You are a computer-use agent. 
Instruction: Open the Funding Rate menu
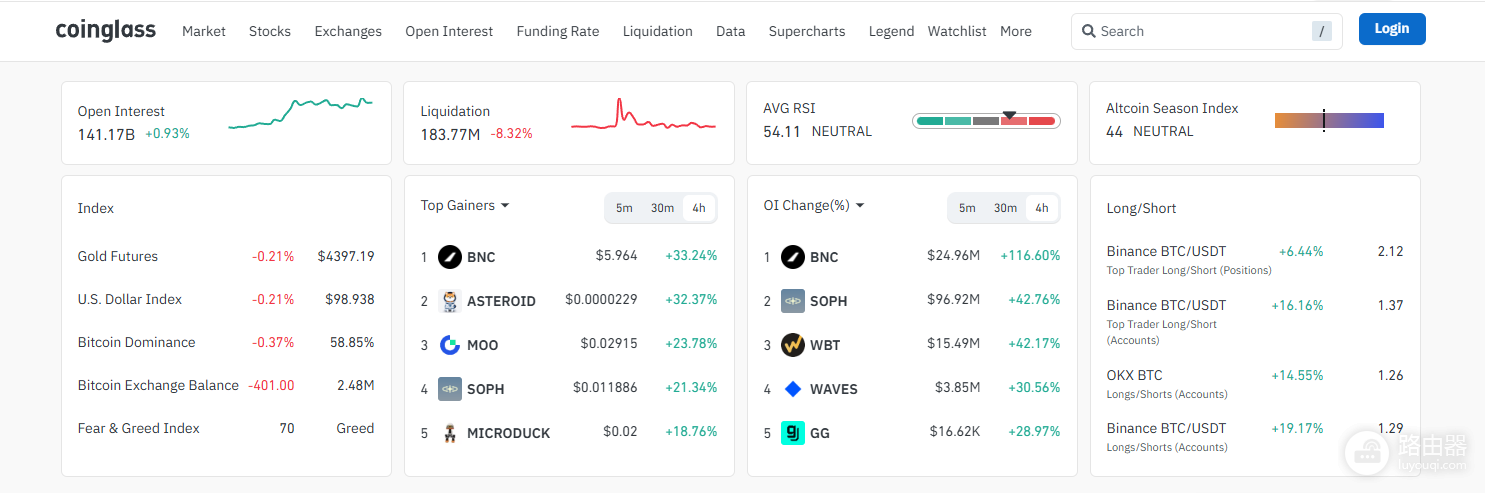(558, 31)
